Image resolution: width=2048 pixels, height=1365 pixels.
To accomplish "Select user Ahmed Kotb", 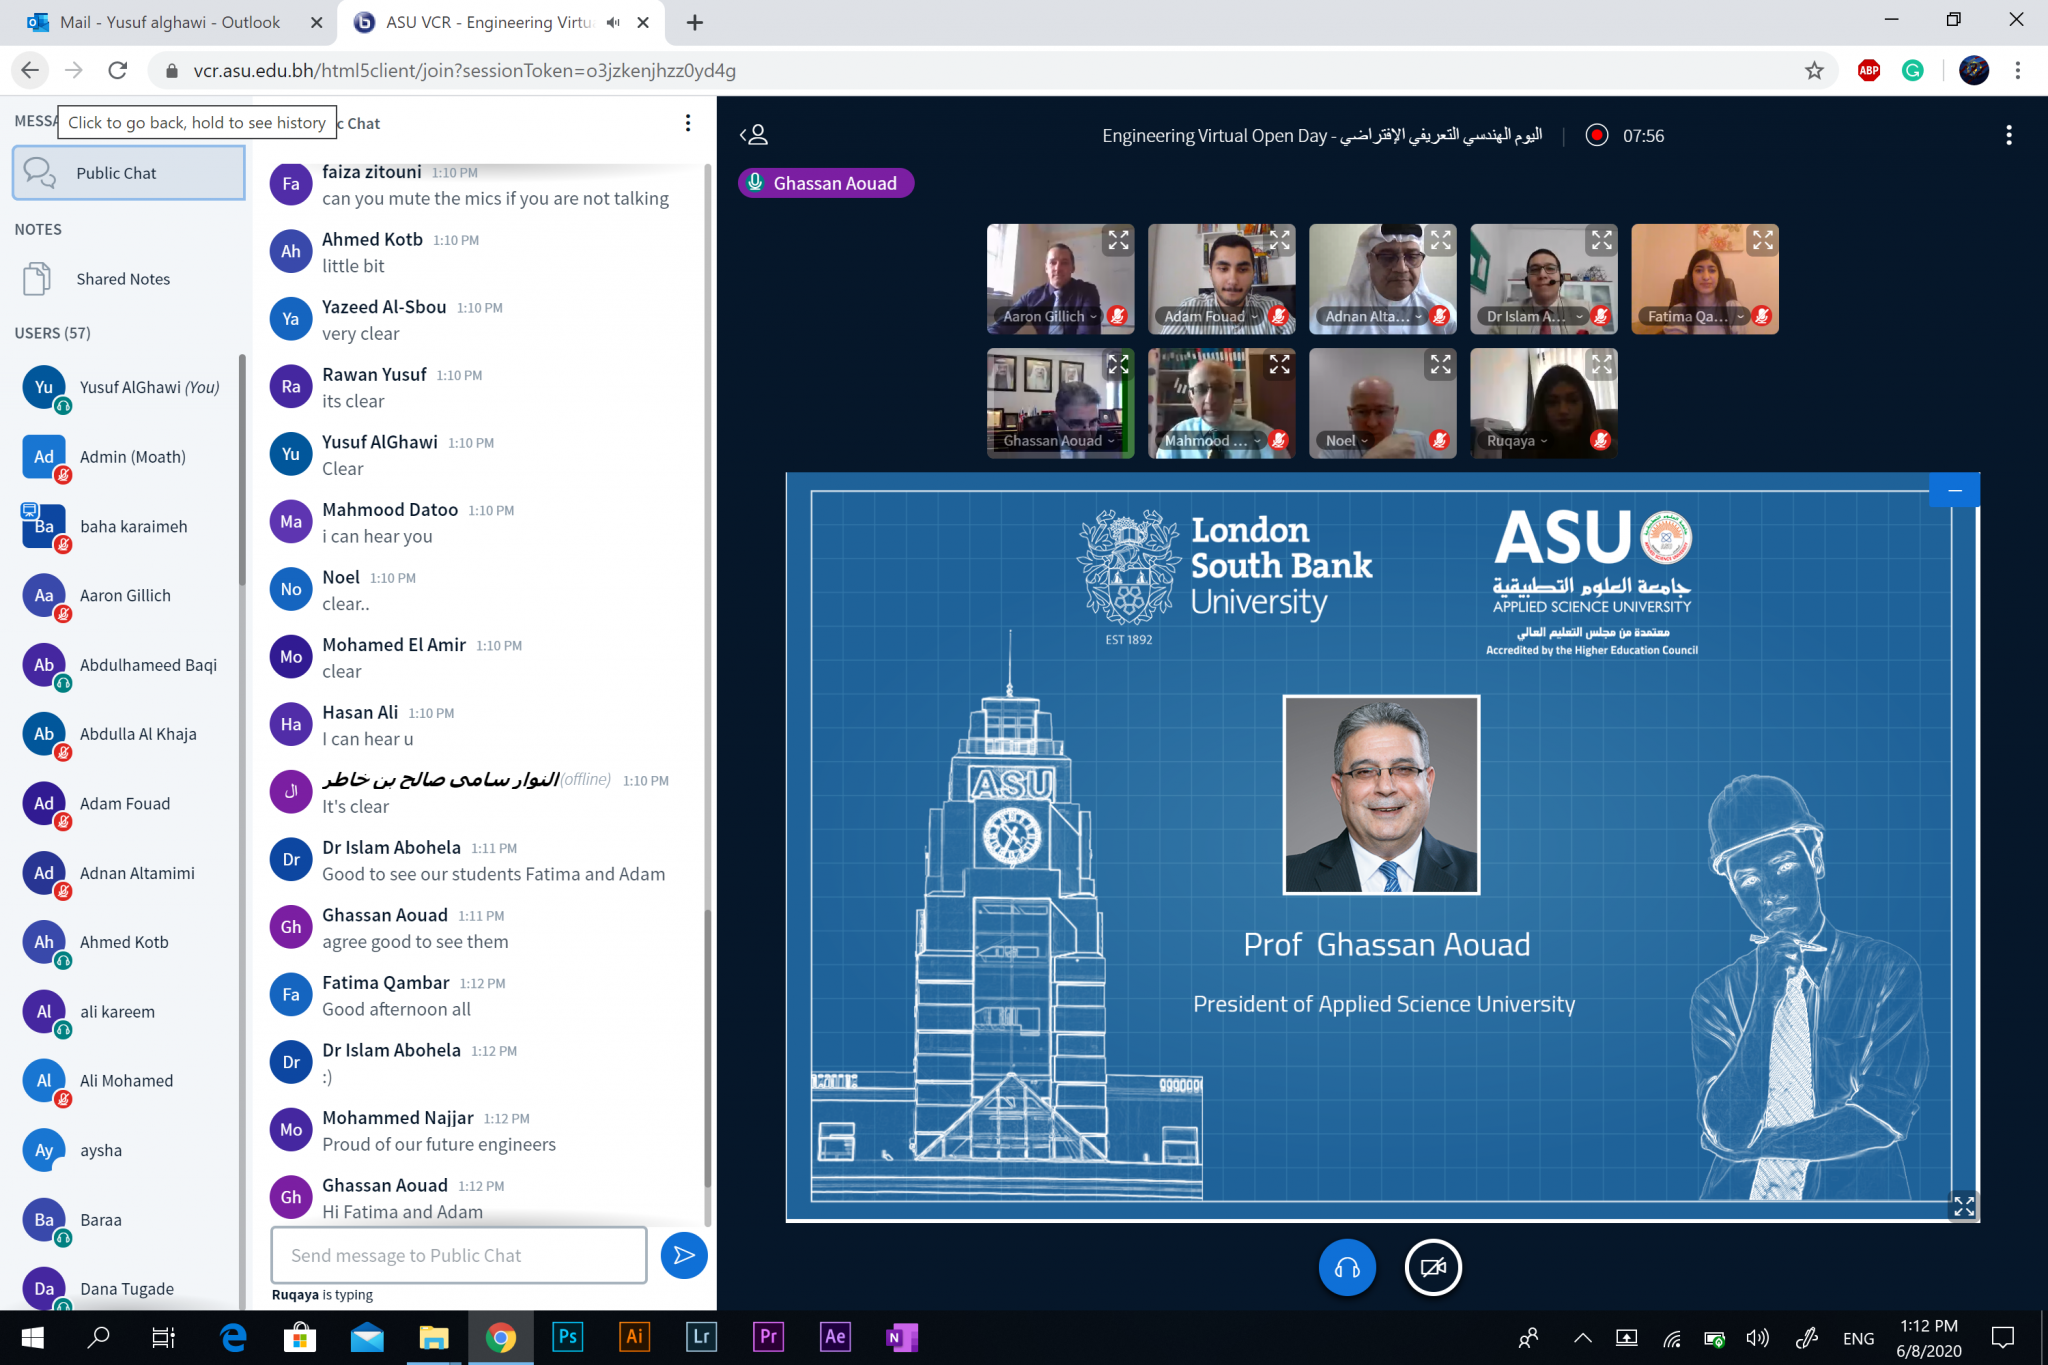I will [x=125, y=943].
